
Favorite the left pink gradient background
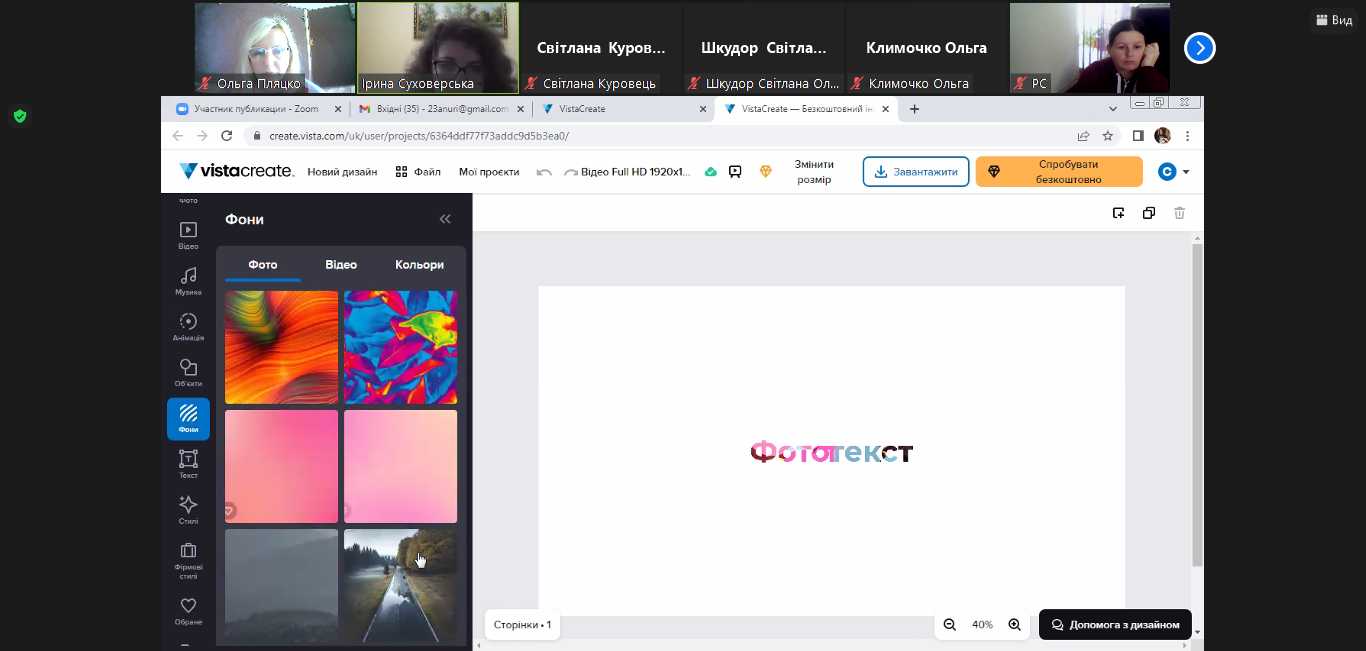click(x=229, y=511)
